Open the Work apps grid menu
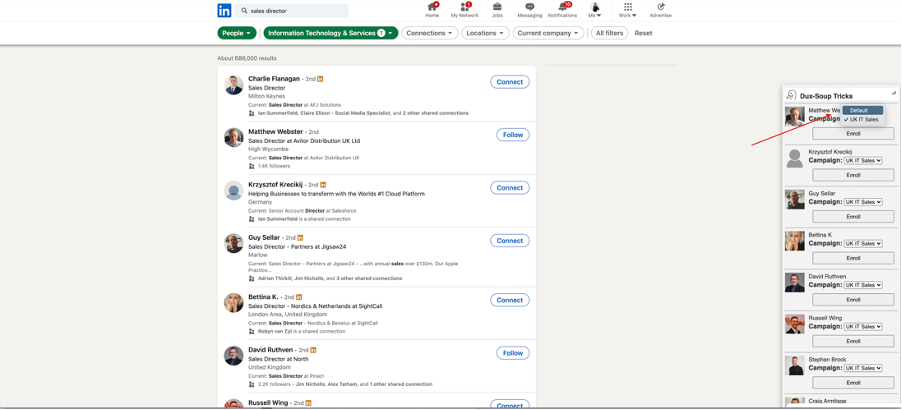The image size is (902, 410). coord(628,10)
